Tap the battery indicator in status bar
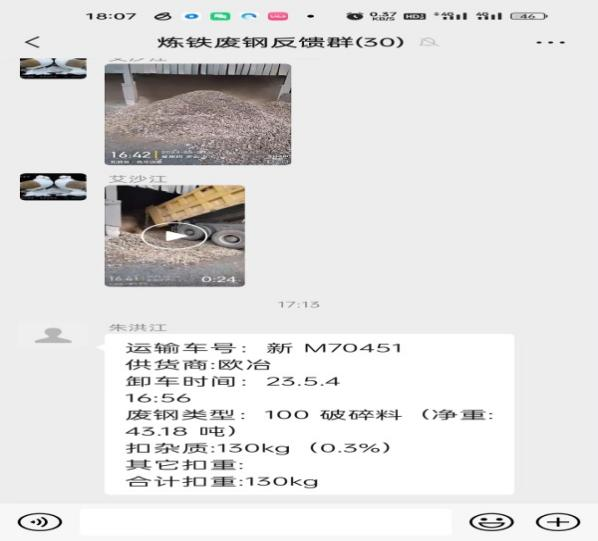This screenshot has height=541, width=598. [529, 16]
